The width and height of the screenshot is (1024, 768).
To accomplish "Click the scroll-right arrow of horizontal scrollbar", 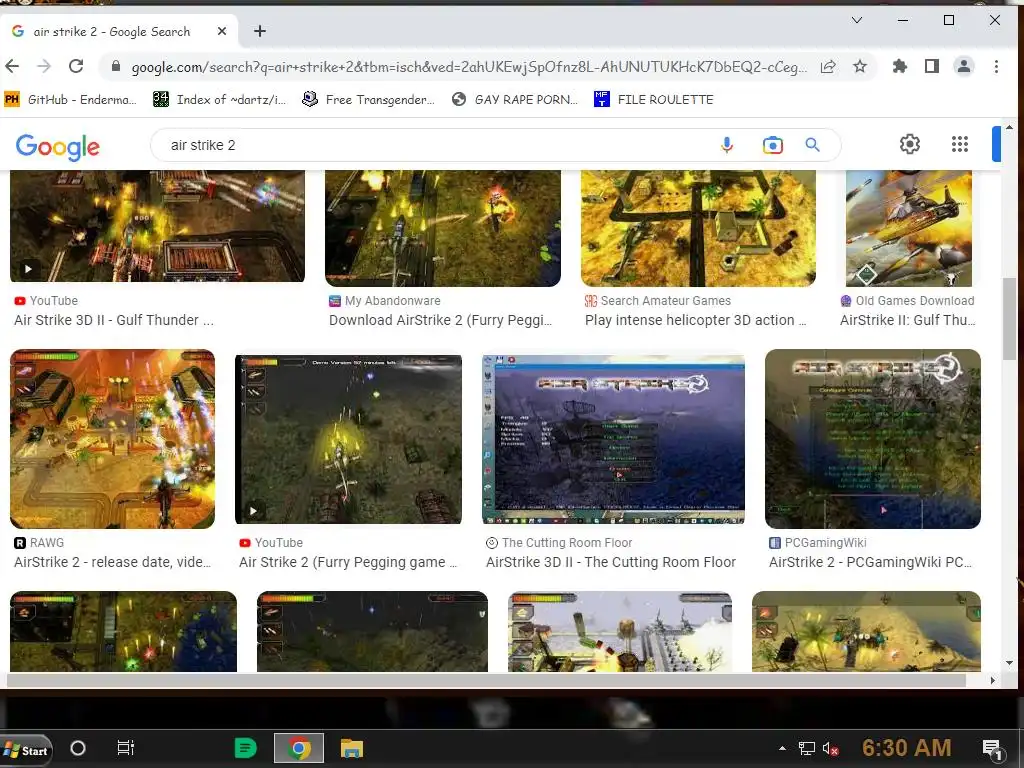I will click(x=993, y=680).
